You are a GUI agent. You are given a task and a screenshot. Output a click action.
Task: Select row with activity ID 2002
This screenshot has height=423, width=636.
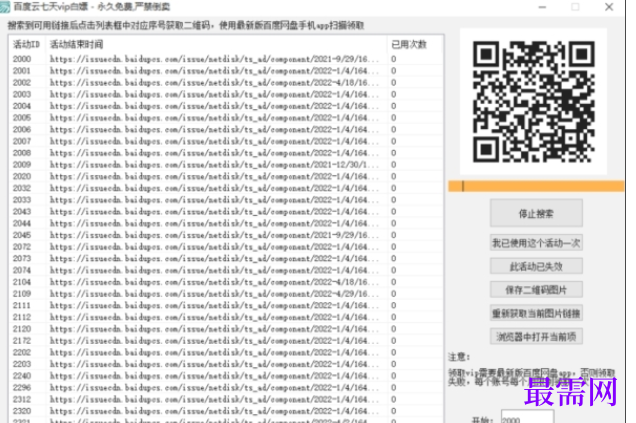226,82
